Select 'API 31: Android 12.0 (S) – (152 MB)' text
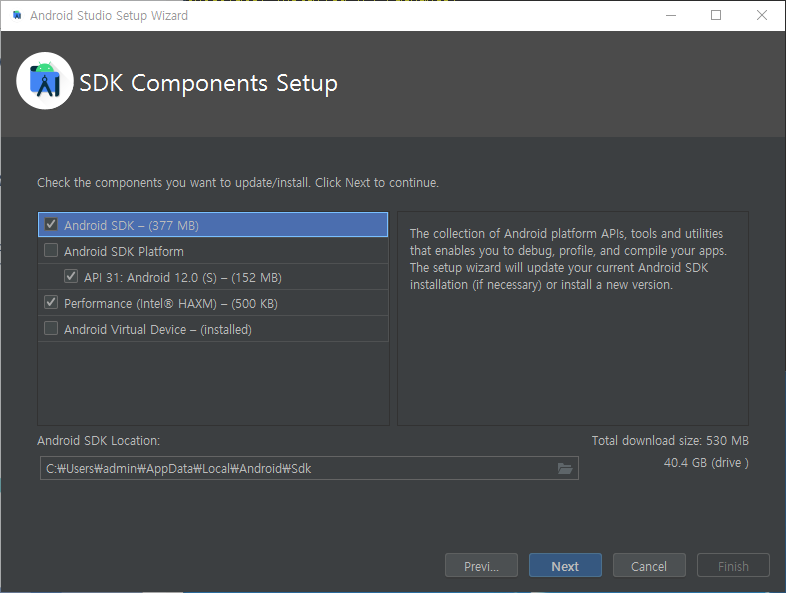Image resolution: width=786 pixels, height=593 pixels. click(183, 278)
